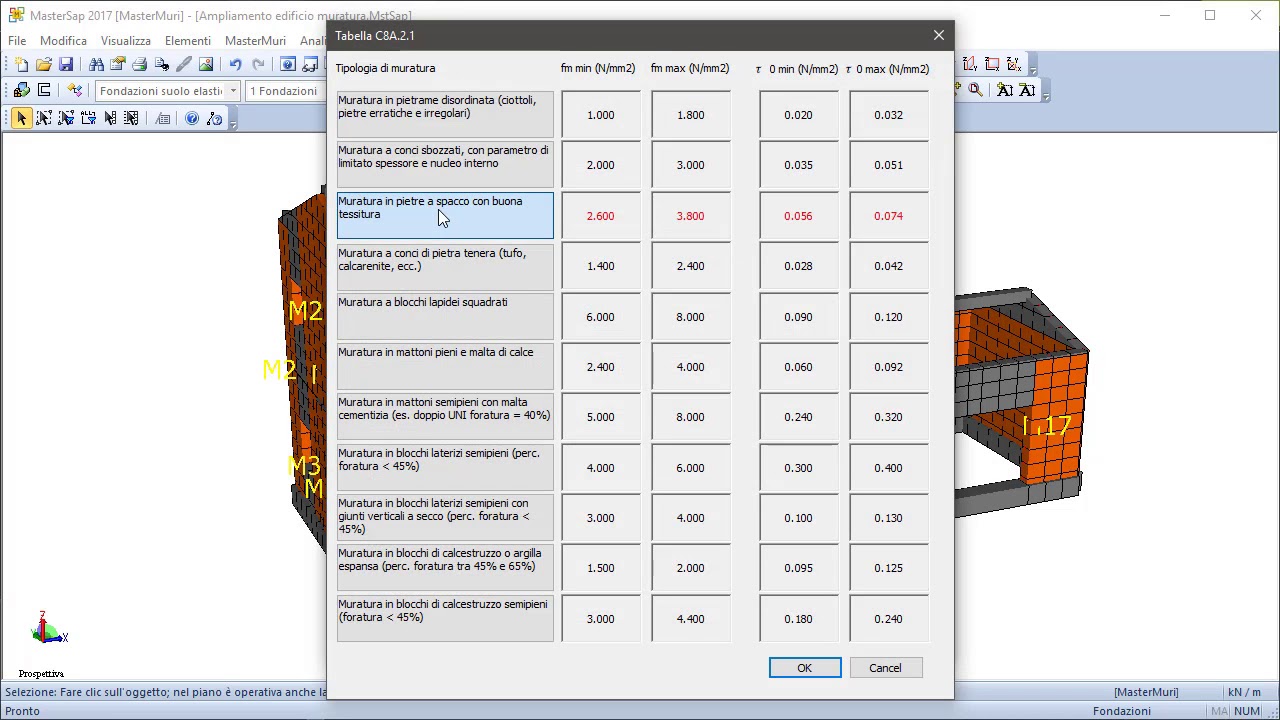This screenshot has width=1280, height=720.
Task: Click the pointer with hatched box icon
Action: pos(131,118)
